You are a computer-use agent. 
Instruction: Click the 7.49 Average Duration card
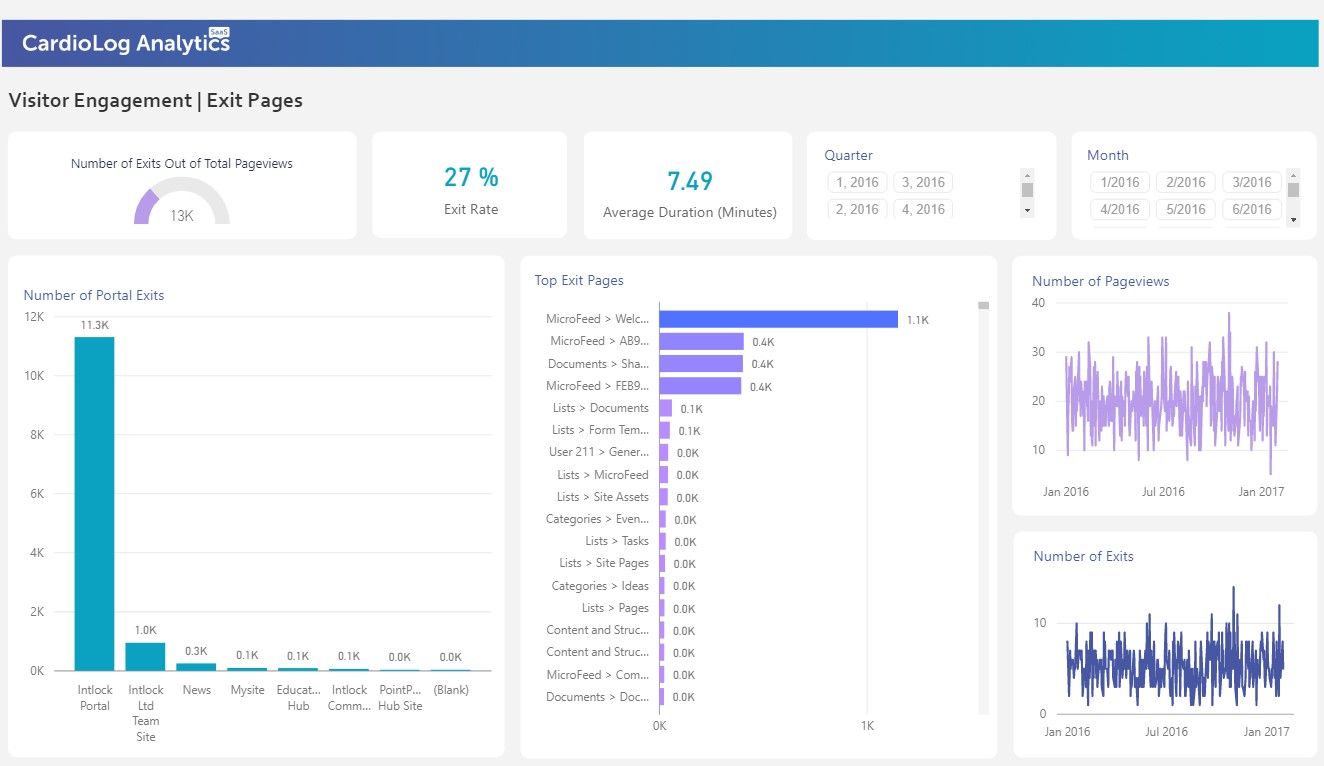point(689,186)
